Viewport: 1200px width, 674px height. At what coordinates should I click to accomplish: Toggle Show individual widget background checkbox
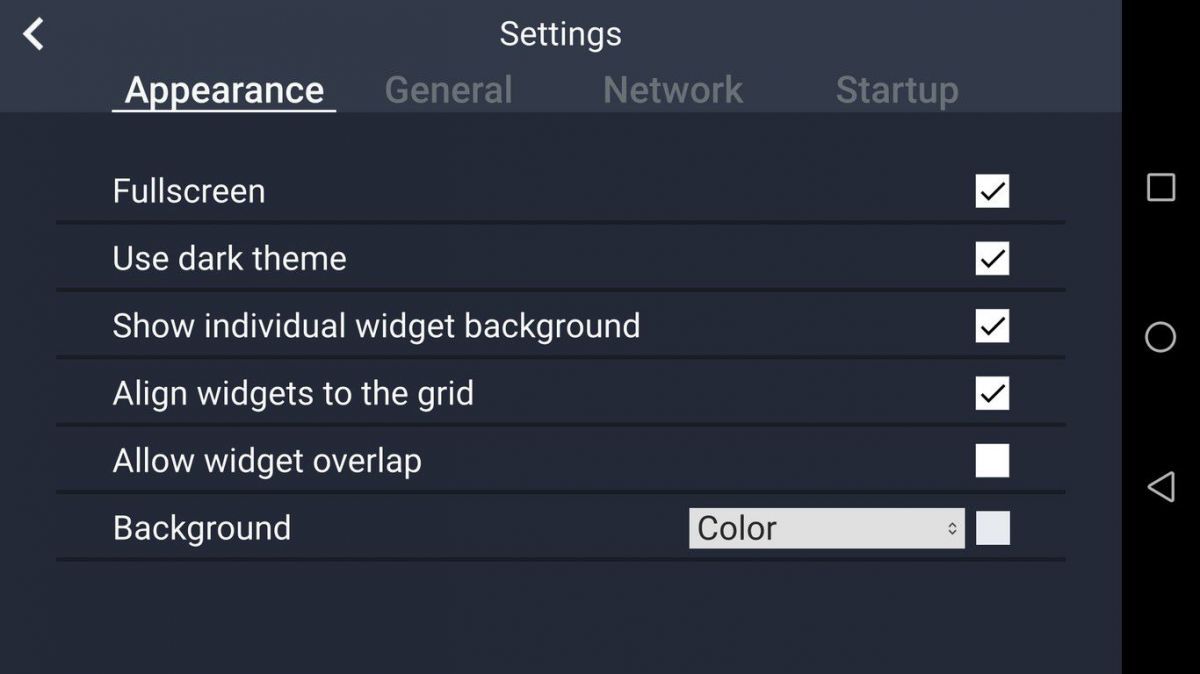click(992, 326)
